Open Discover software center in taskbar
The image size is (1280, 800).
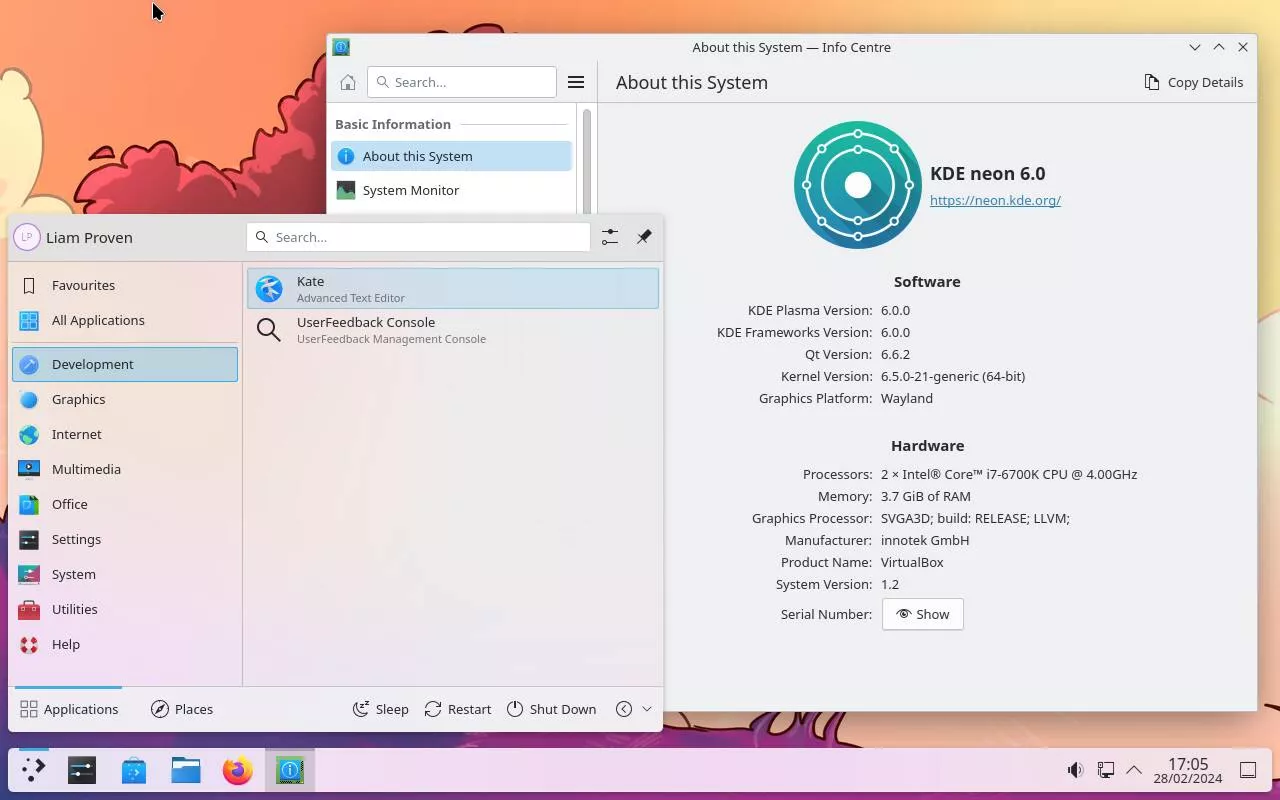[x=134, y=770]
